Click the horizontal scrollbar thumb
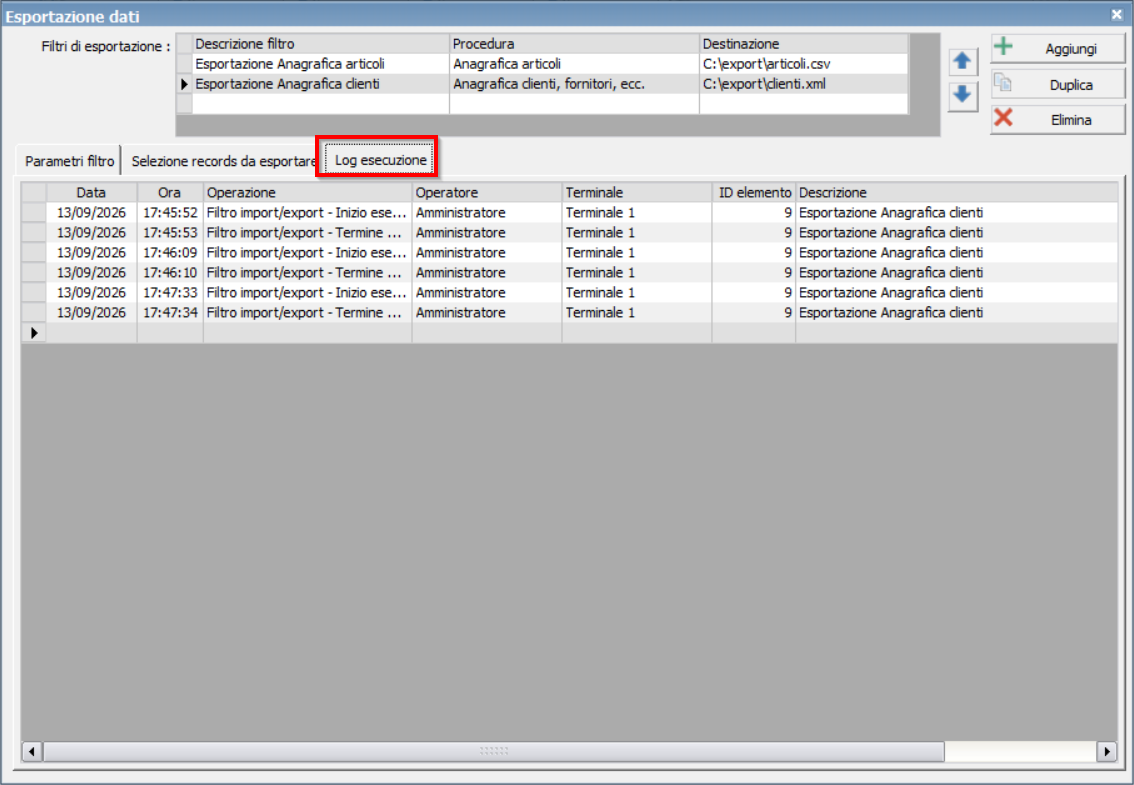 click(494, 751)
